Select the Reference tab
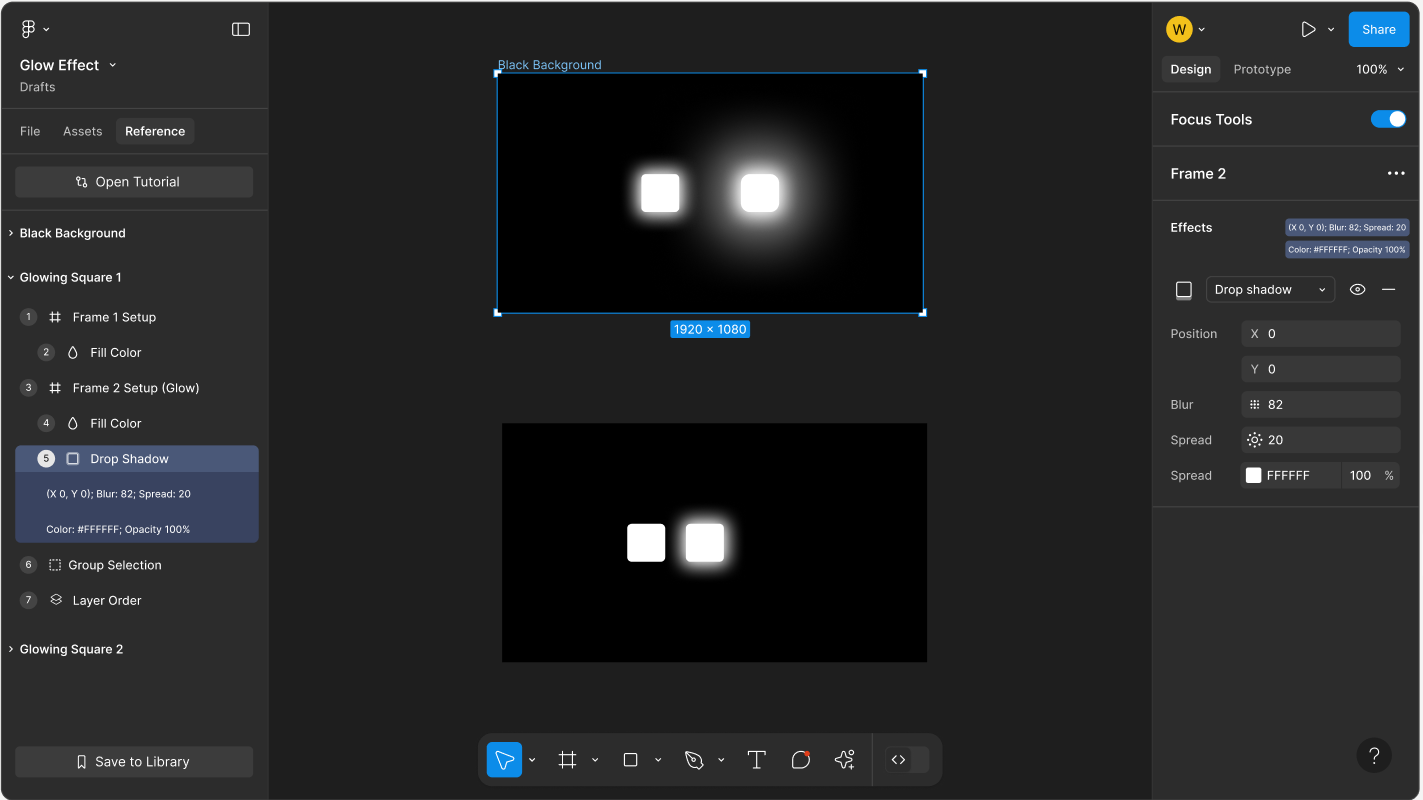Viewport: 1423px width, 800px height. pyautogui.click(x=155, y=131)
